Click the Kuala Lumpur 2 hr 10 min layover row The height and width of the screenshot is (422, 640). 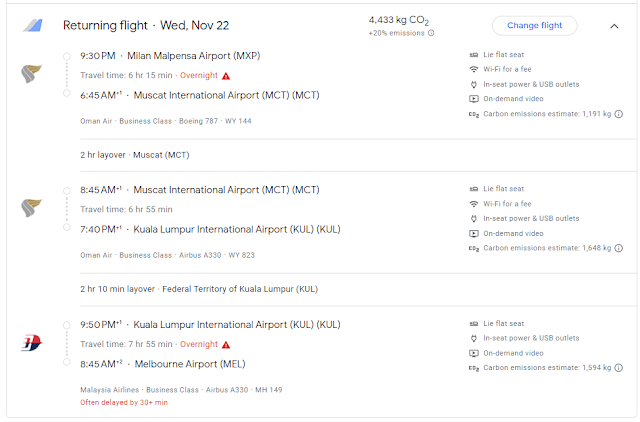tap(199, 289)
